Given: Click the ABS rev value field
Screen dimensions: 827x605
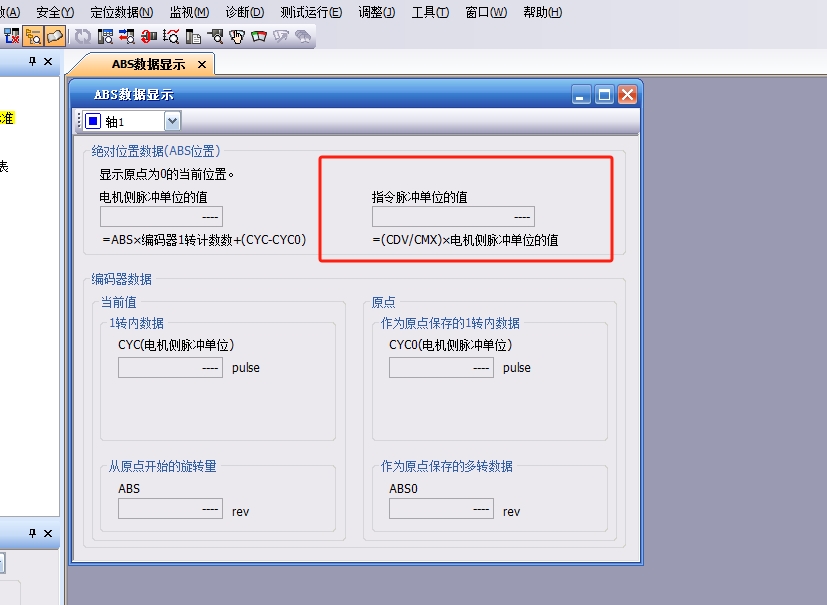Looking at the screenshot, I should click(x=169, y=509).
